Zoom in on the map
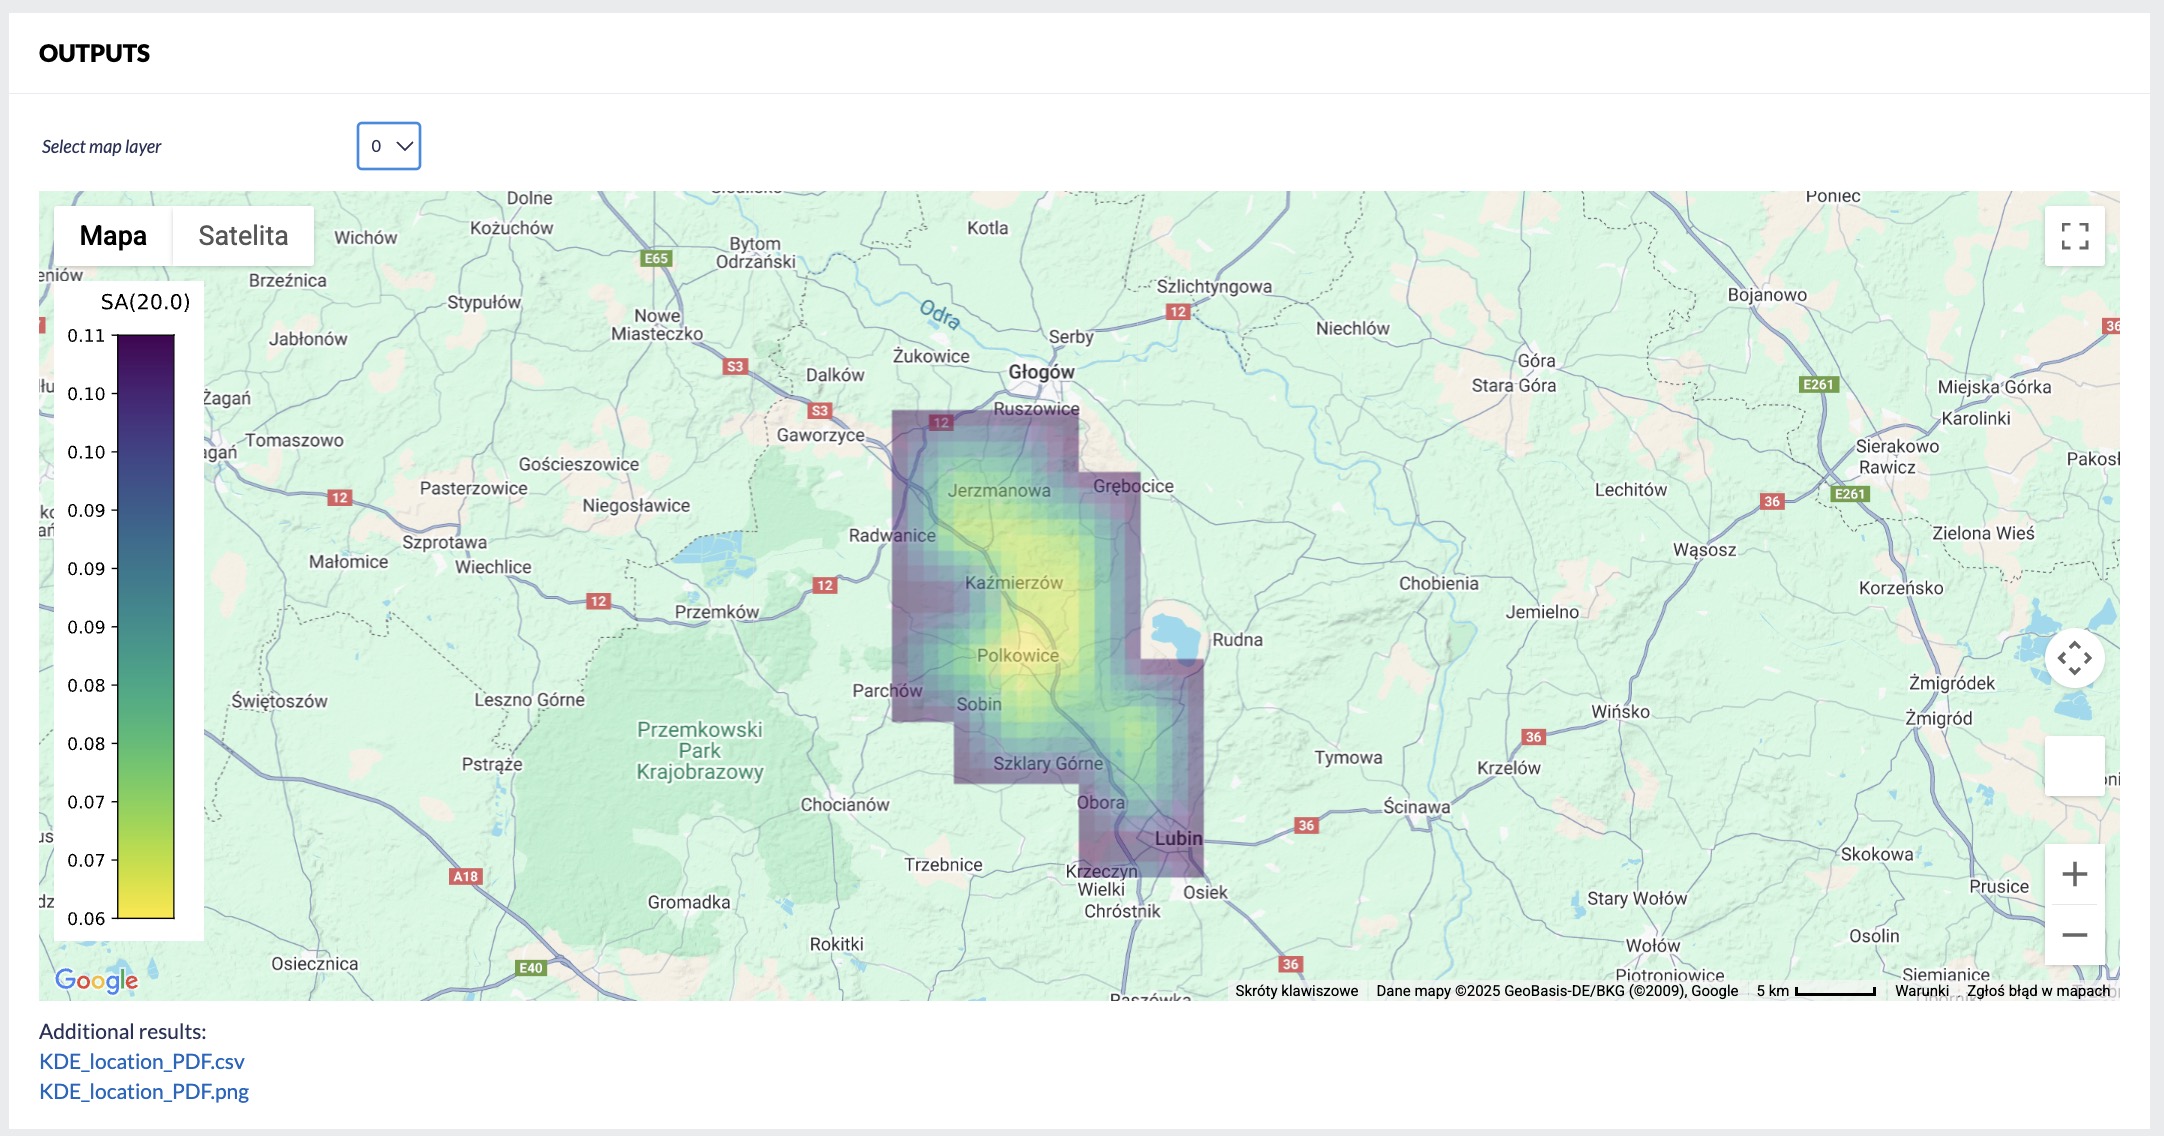This screenshot has height=1136, width=2164. tap(2074, 874)
